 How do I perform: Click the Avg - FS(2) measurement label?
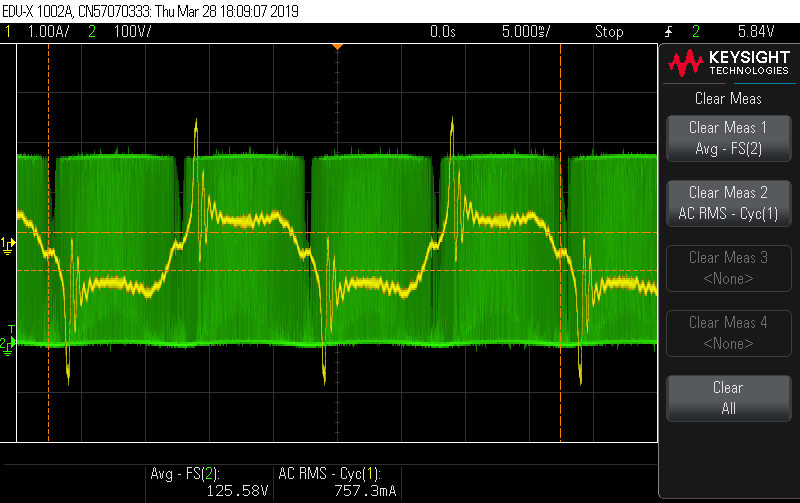pyautogui.click(x=185, y=474)
